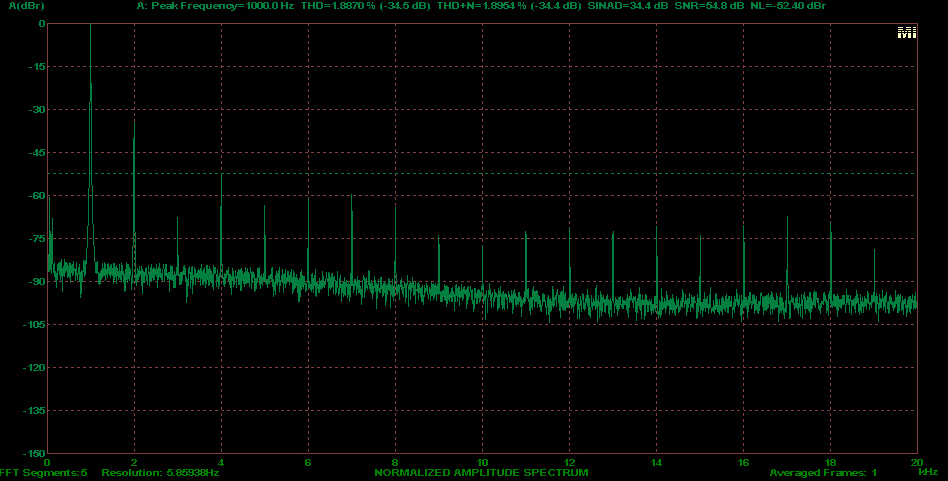Click the -60 y-axis tick label
Screen dimensions: 948x481
click(37, 196)
